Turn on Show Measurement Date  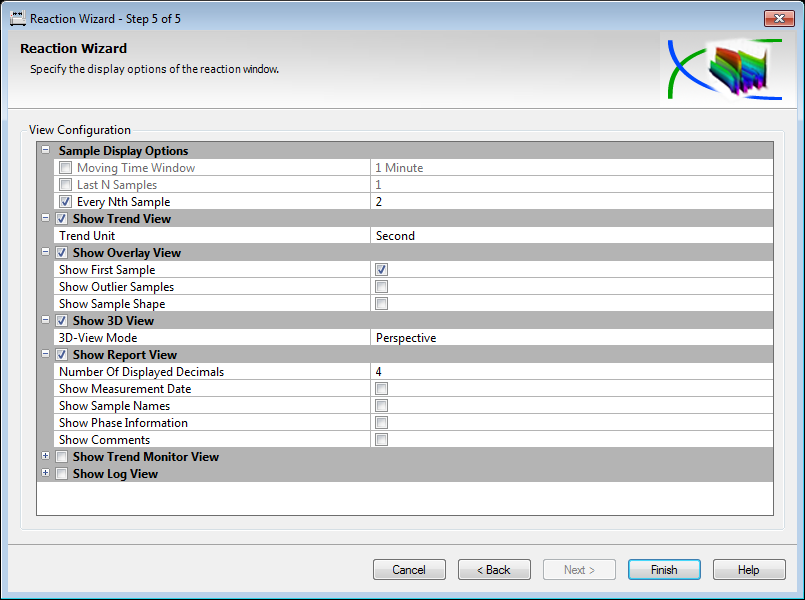tap(381, 389)
